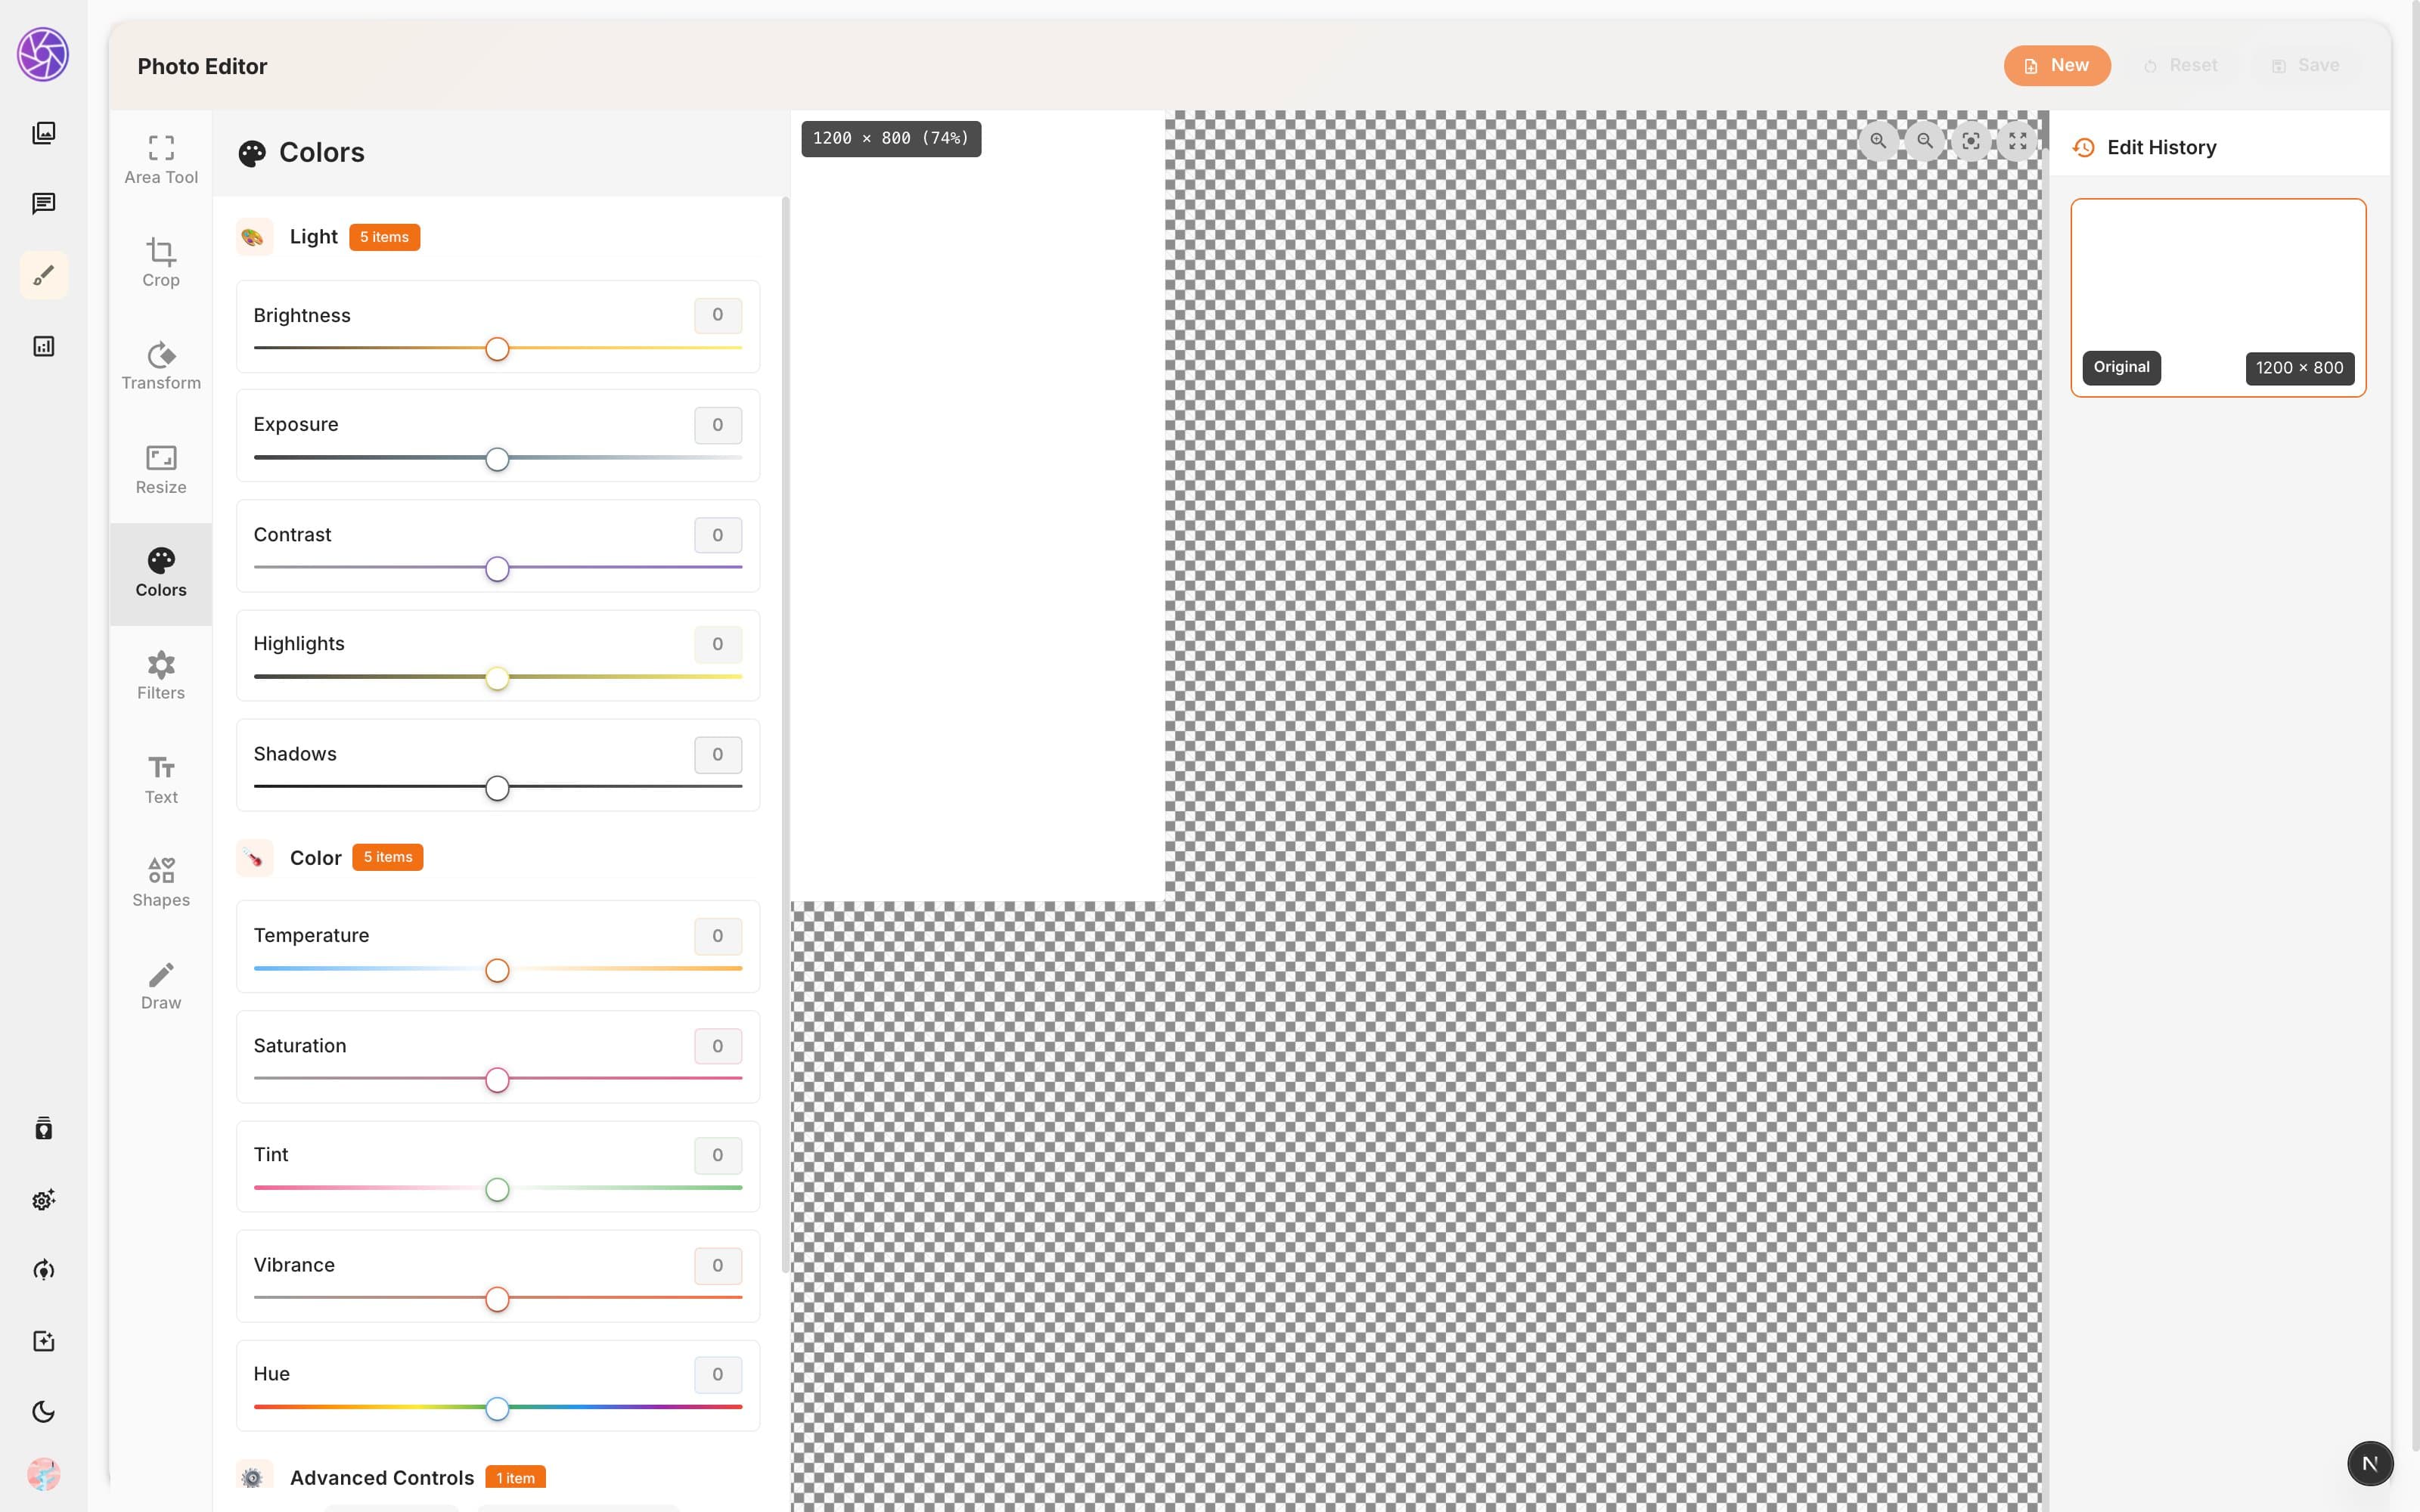This screenshot has height=1512, width=2420.
Task: Toggle dark mode moon icon
Action: pos(43,1412)
